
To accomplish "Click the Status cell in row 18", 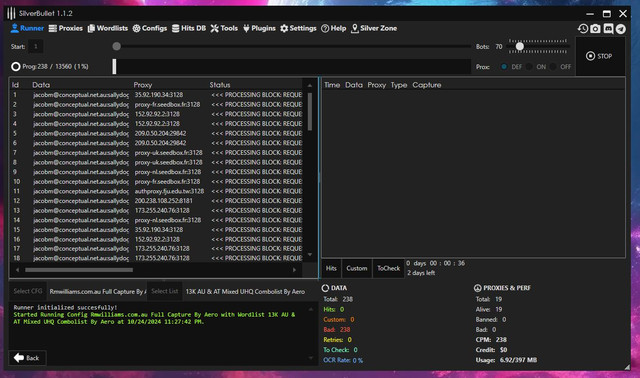I will pyautogui.click(x=257, y=258).
